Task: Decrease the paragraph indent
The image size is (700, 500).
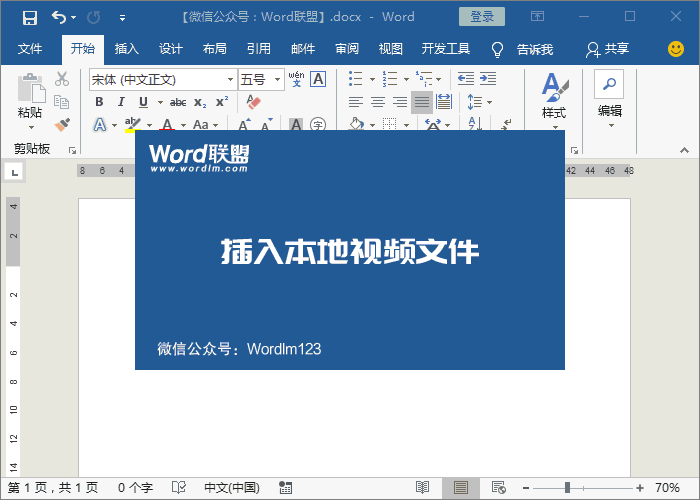Action: coord(466,79)
